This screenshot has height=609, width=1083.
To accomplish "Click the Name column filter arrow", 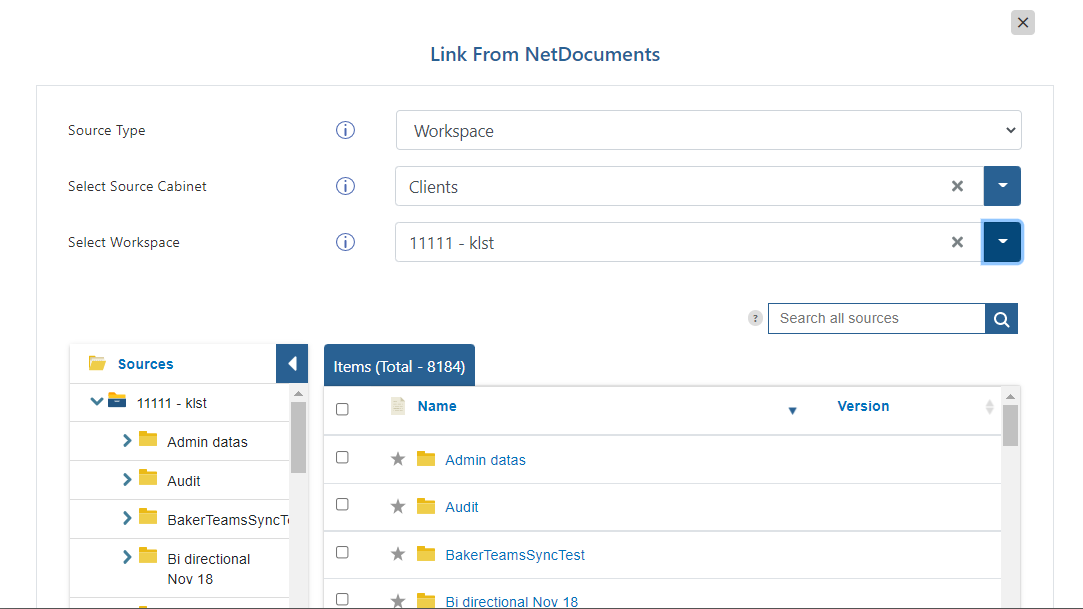I will coord(792,411).
